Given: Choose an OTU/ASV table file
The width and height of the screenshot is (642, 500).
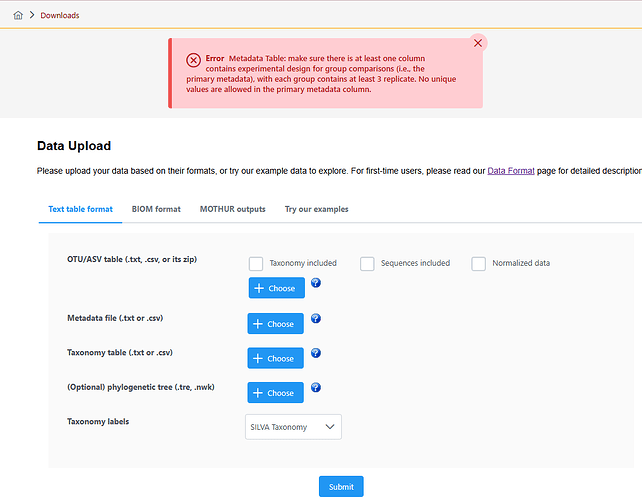Looking at the screenshot, I should (x=275, y=288).
